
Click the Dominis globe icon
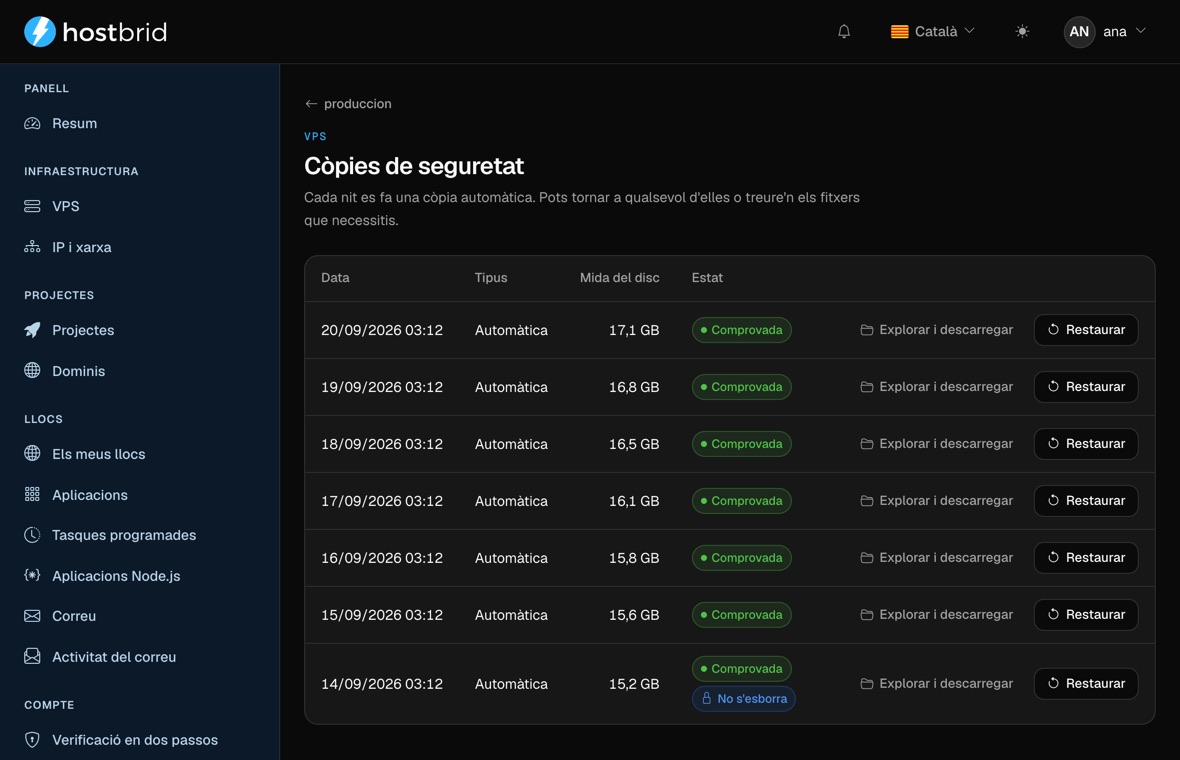pyautogui.click(x=32, y=370)
